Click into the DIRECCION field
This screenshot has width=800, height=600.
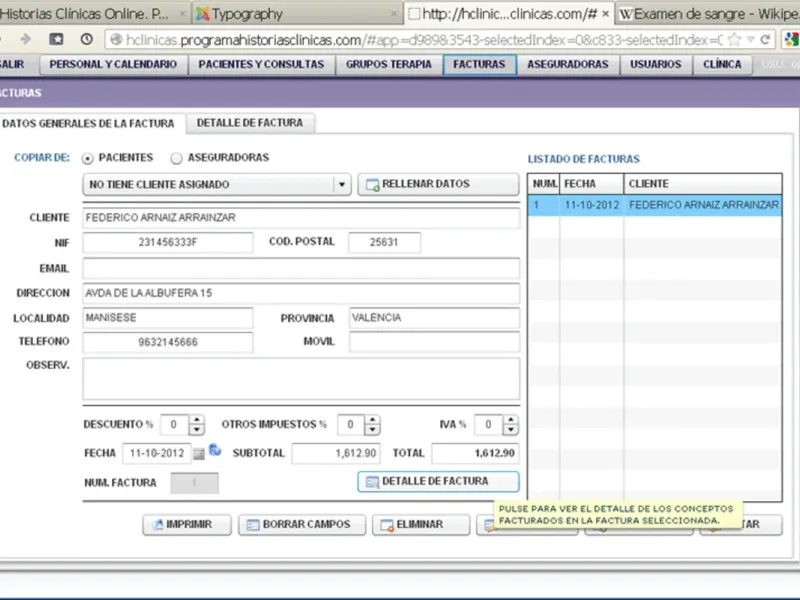pyautogui.click(x=301, y=293)
